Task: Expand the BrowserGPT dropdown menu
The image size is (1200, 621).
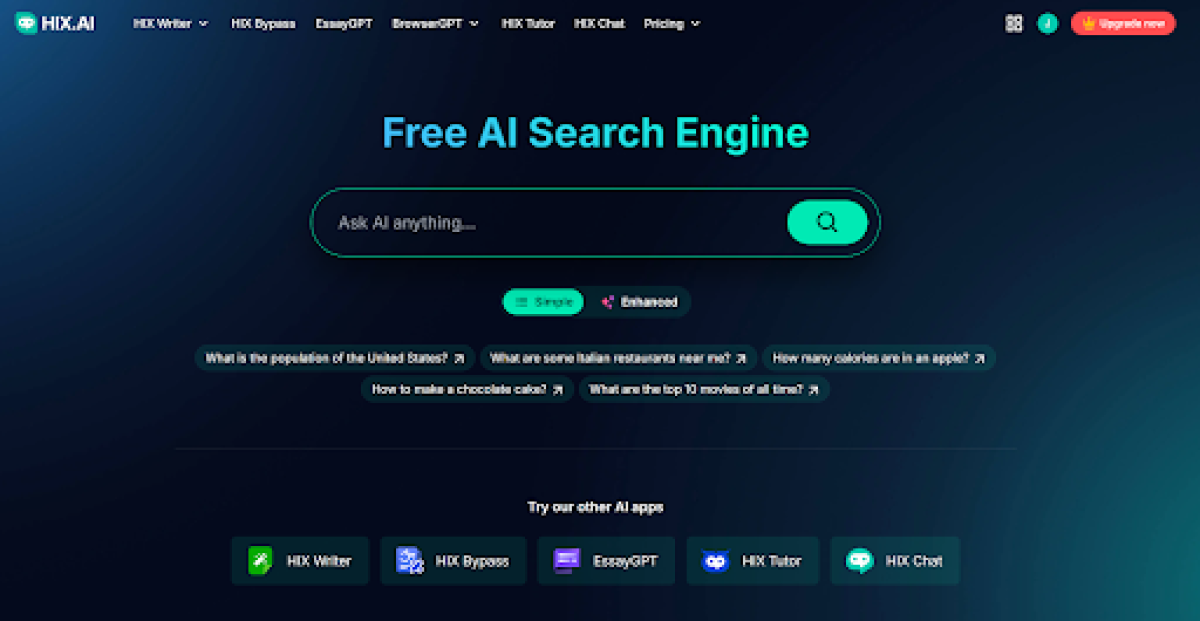Action: 435,23
